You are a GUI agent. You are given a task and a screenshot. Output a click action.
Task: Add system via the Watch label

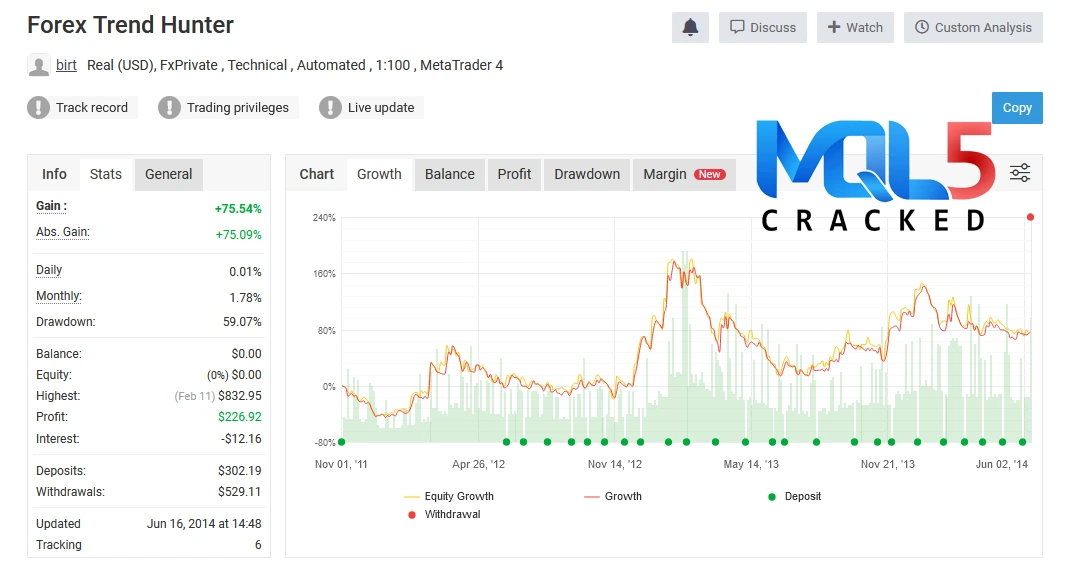pyautogui.click(x=865, y=27)
